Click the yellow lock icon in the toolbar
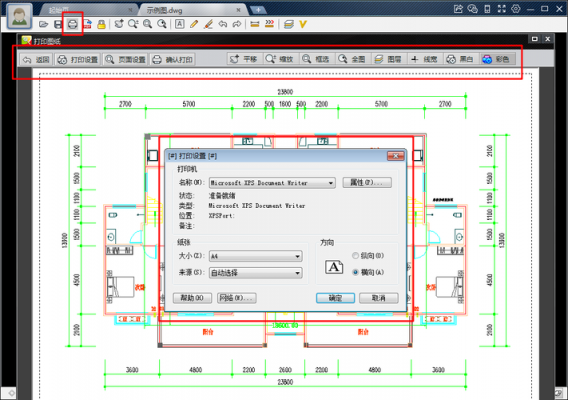This screenshot has height=400, width=568. (x=101, y=24)
